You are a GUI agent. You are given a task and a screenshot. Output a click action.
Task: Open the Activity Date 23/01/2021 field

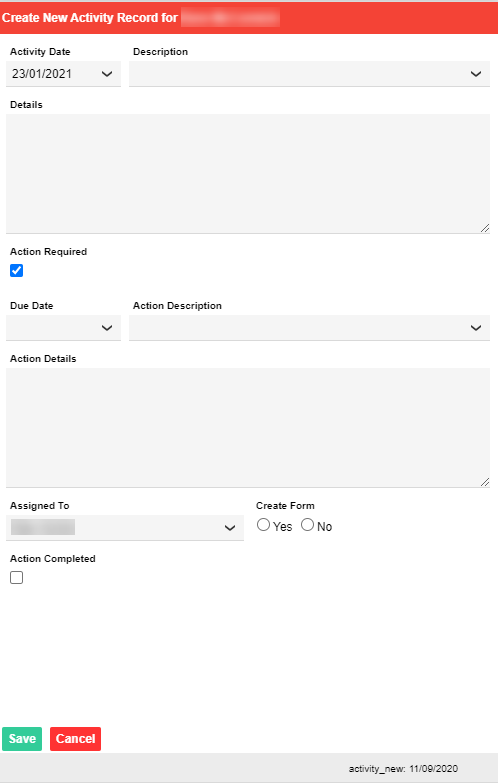pyautogui.click(x=63, y=74)
